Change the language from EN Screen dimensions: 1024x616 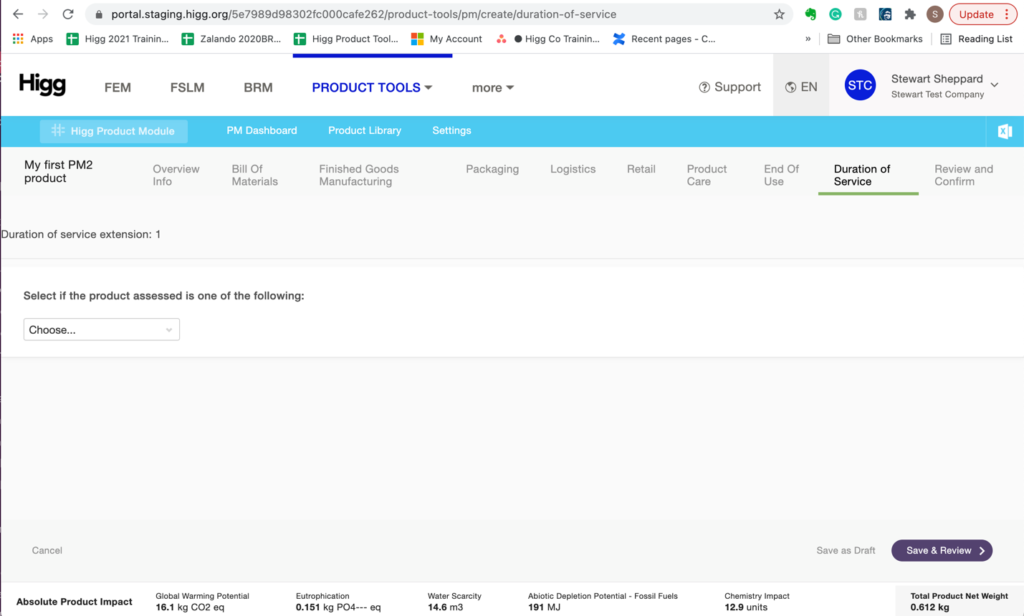click(801, 87)
